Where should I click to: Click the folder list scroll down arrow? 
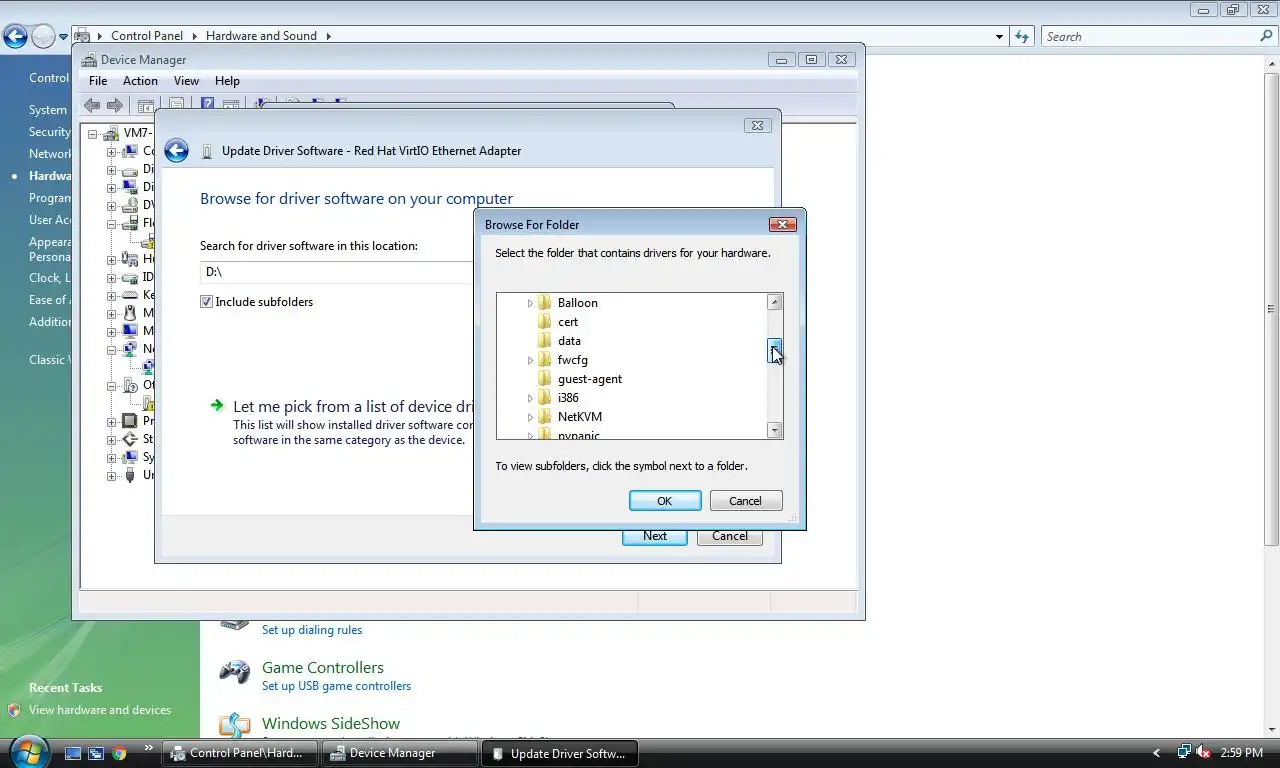tap(775, 430)
